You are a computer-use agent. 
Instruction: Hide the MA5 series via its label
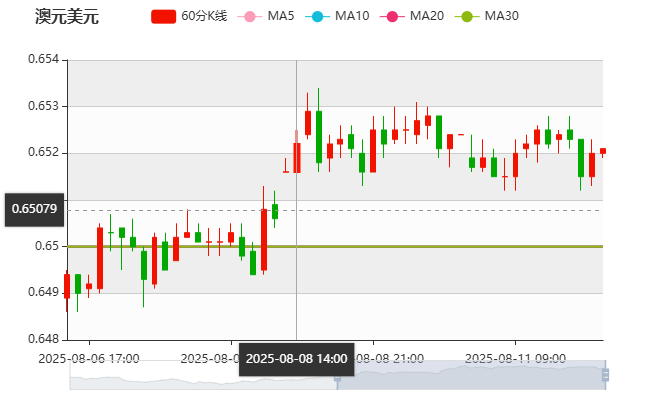[x=281, y=16]
